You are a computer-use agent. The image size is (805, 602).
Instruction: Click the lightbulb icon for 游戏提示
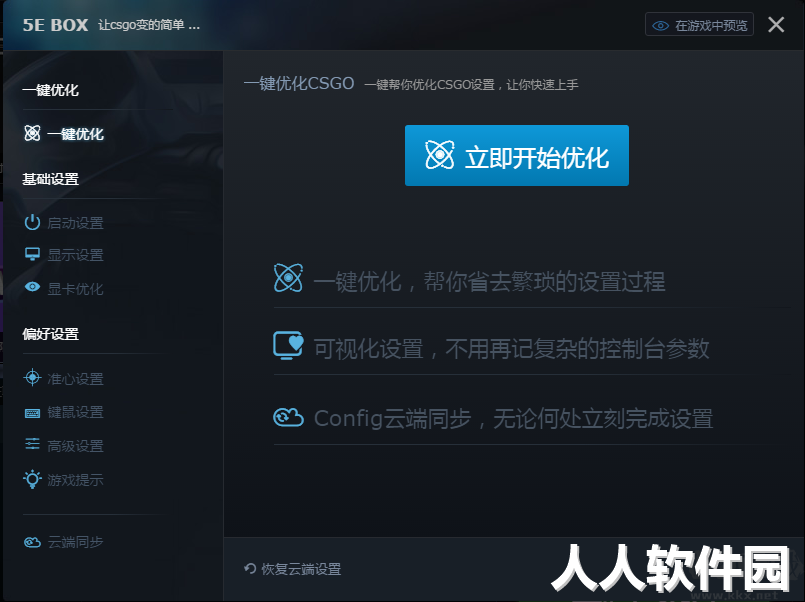32,479
